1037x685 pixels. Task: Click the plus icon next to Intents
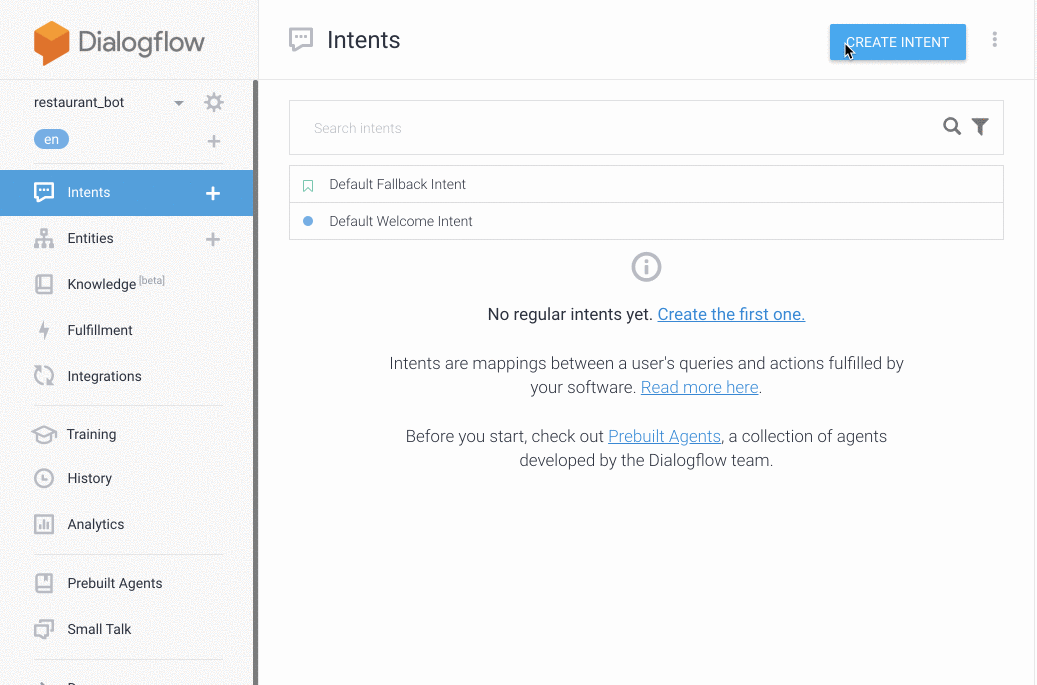coord(213,193)
